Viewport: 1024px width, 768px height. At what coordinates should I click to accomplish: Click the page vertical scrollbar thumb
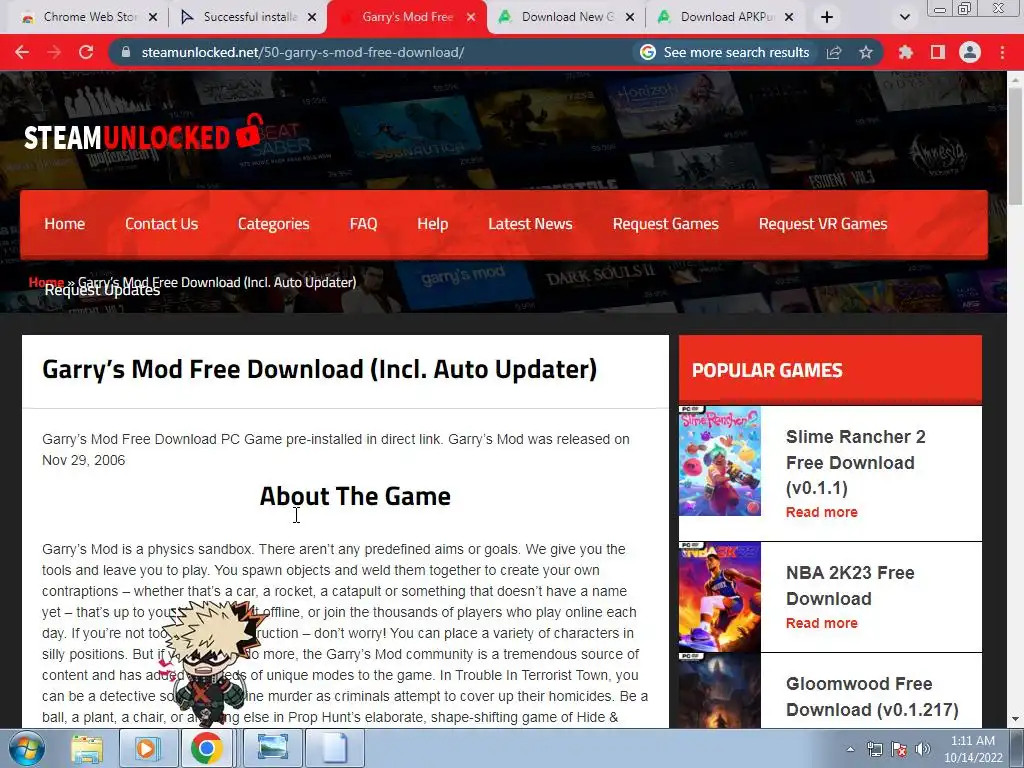coord(1015,147)
